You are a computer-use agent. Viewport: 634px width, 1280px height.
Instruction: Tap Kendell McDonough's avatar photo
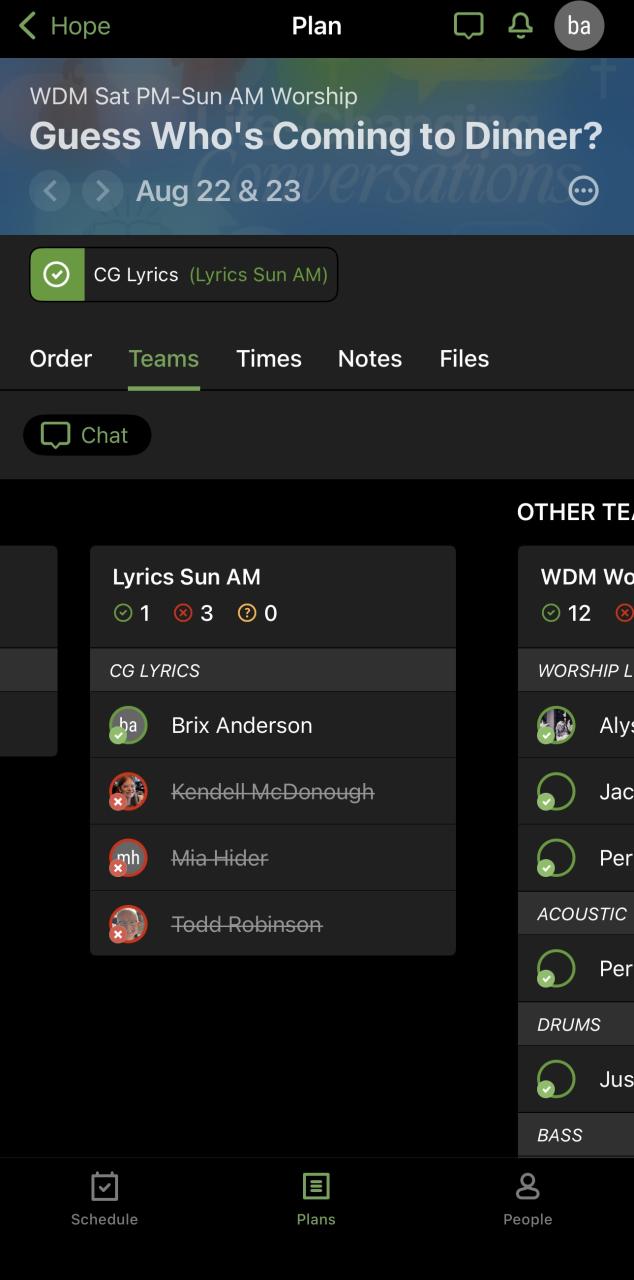point(128,791)
